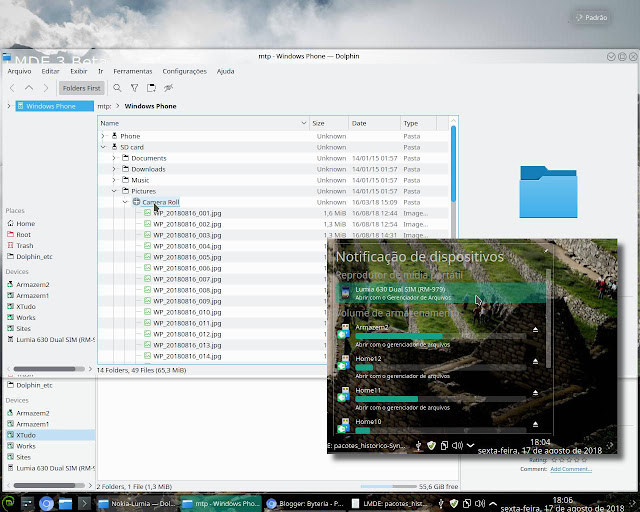
Task: Expand hidden tray icons in taskbar
Action: click(493, 504)
